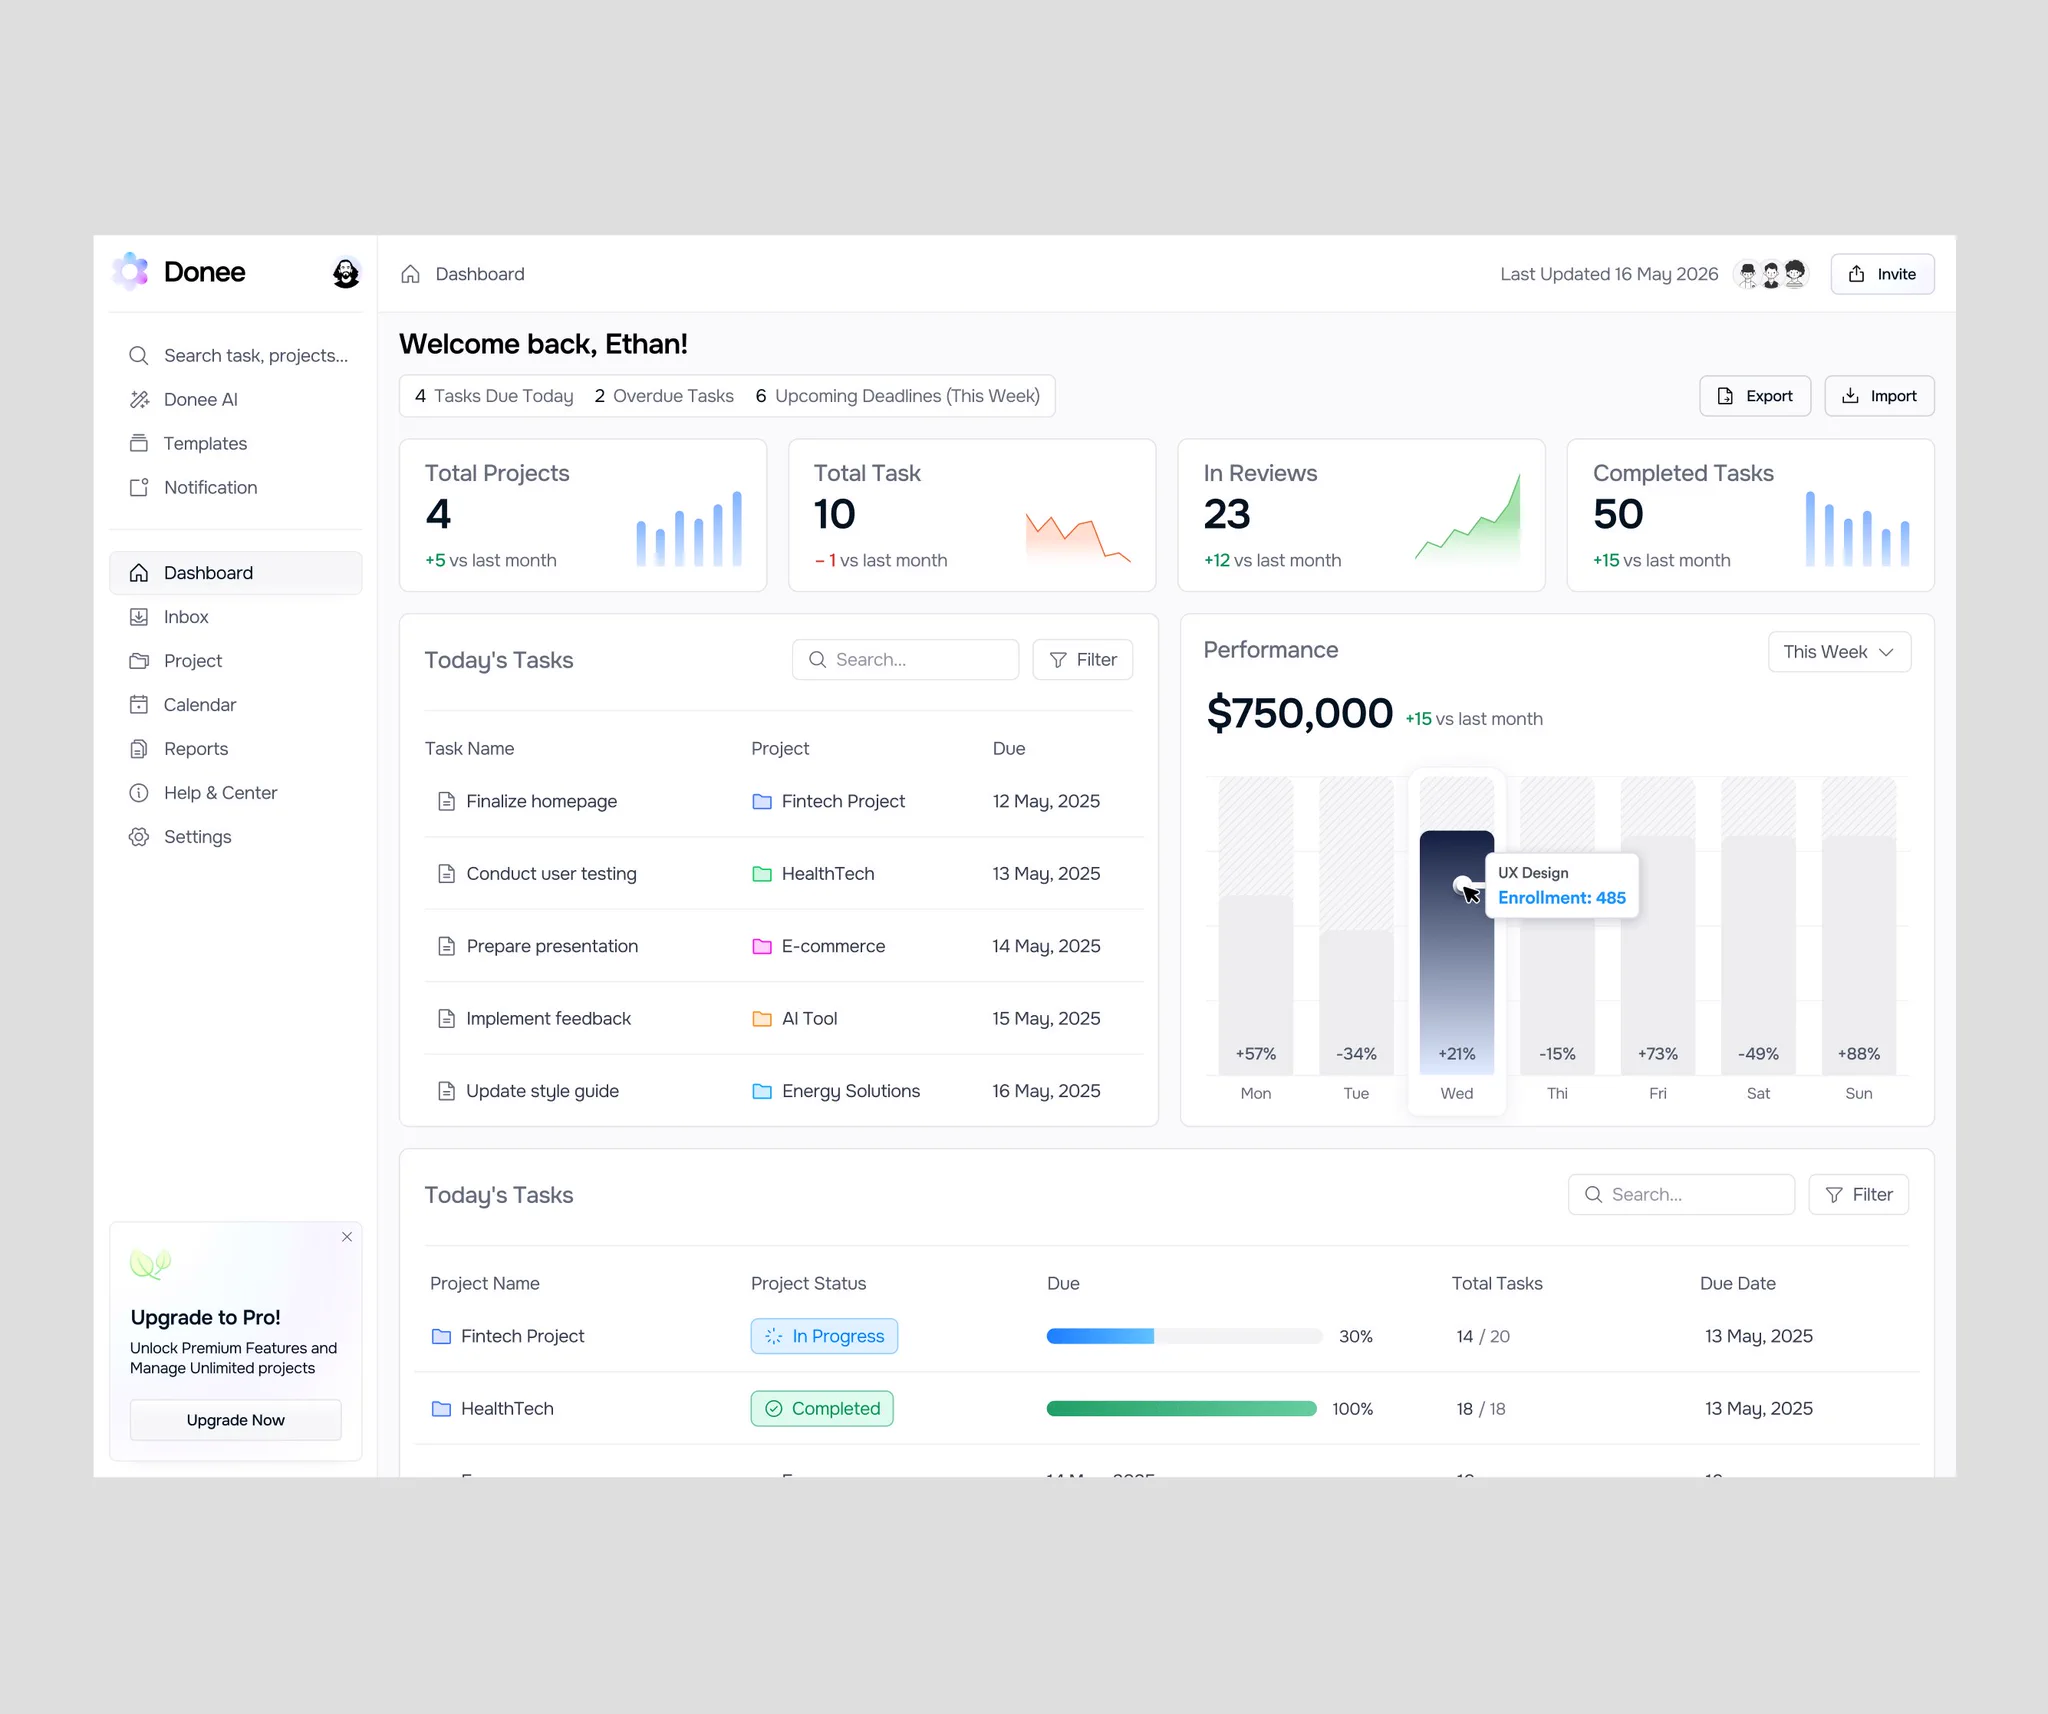Click the Project Status column header
Image resolution: width=2048 pixels, height=1714 pixels.
808,1284
